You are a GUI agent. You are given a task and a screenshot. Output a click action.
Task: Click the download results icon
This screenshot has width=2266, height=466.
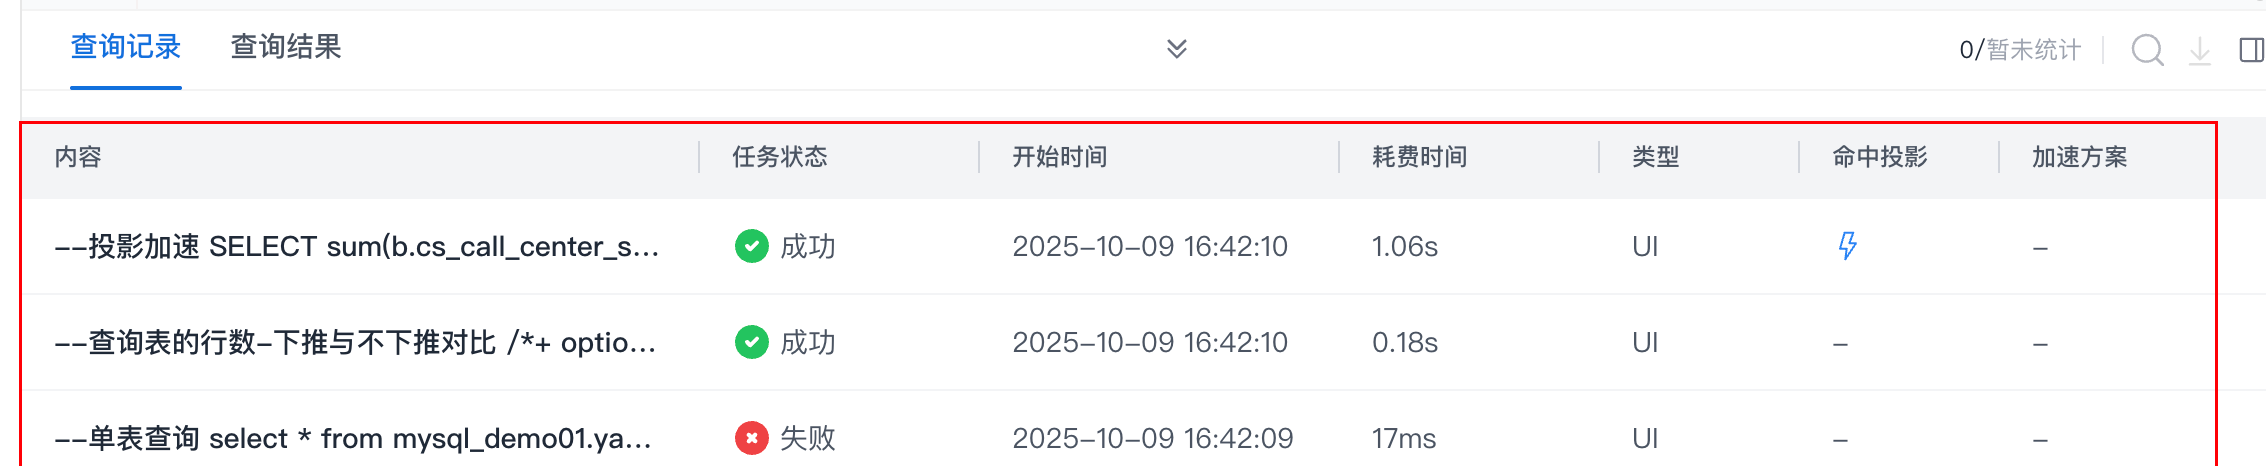(x=2200, y=50)
